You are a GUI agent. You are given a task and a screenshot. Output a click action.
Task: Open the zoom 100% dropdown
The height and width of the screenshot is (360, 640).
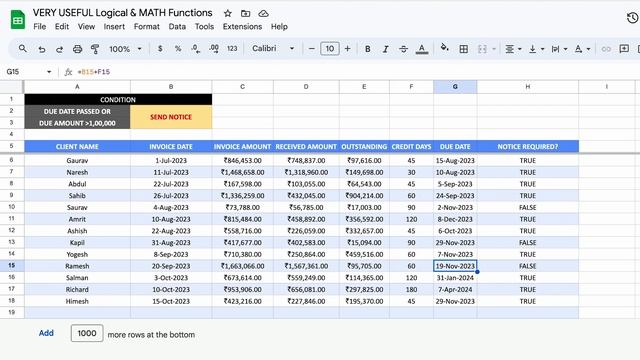pos(125,49)
